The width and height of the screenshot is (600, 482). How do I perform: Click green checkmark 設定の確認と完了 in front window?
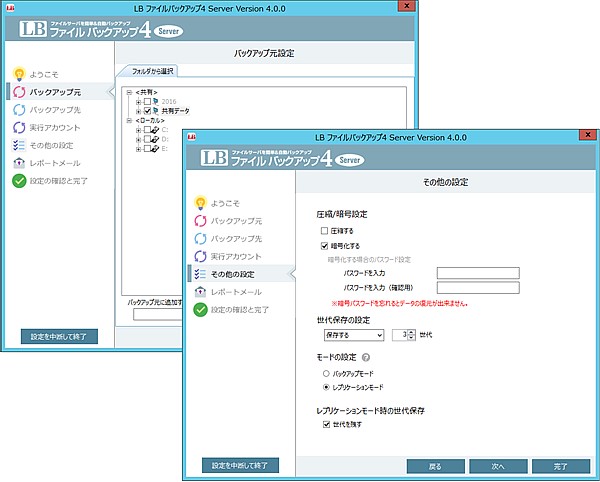point(200,310)
